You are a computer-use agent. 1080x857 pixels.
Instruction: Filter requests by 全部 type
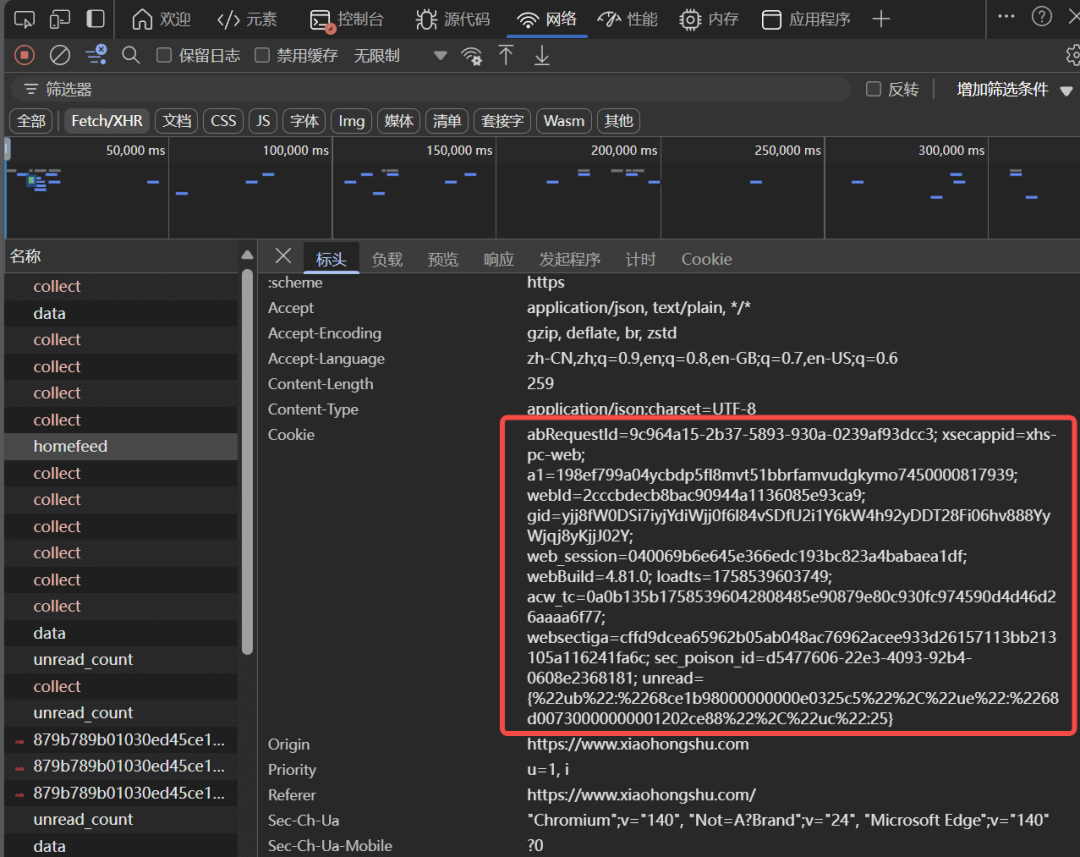pyautogui.click(x=31, y=121)
